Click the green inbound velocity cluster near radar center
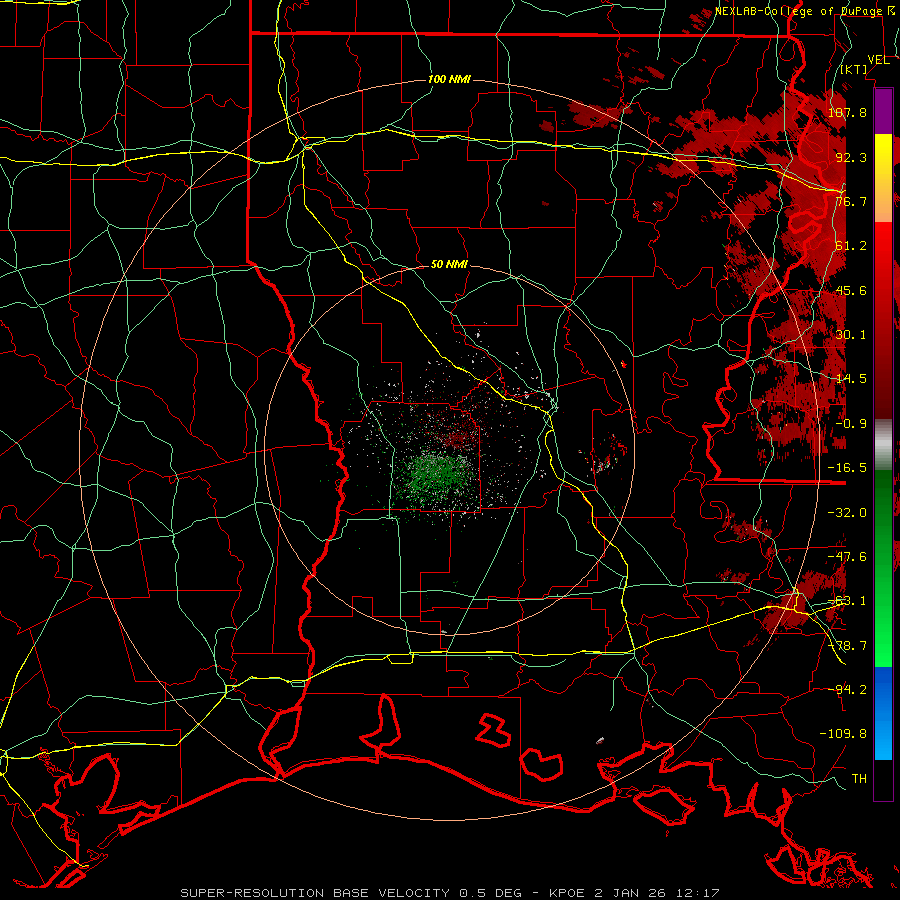Image resolution: width=900 pixels, height=900 pixels. pyautogui.click(x=439, y=474)
